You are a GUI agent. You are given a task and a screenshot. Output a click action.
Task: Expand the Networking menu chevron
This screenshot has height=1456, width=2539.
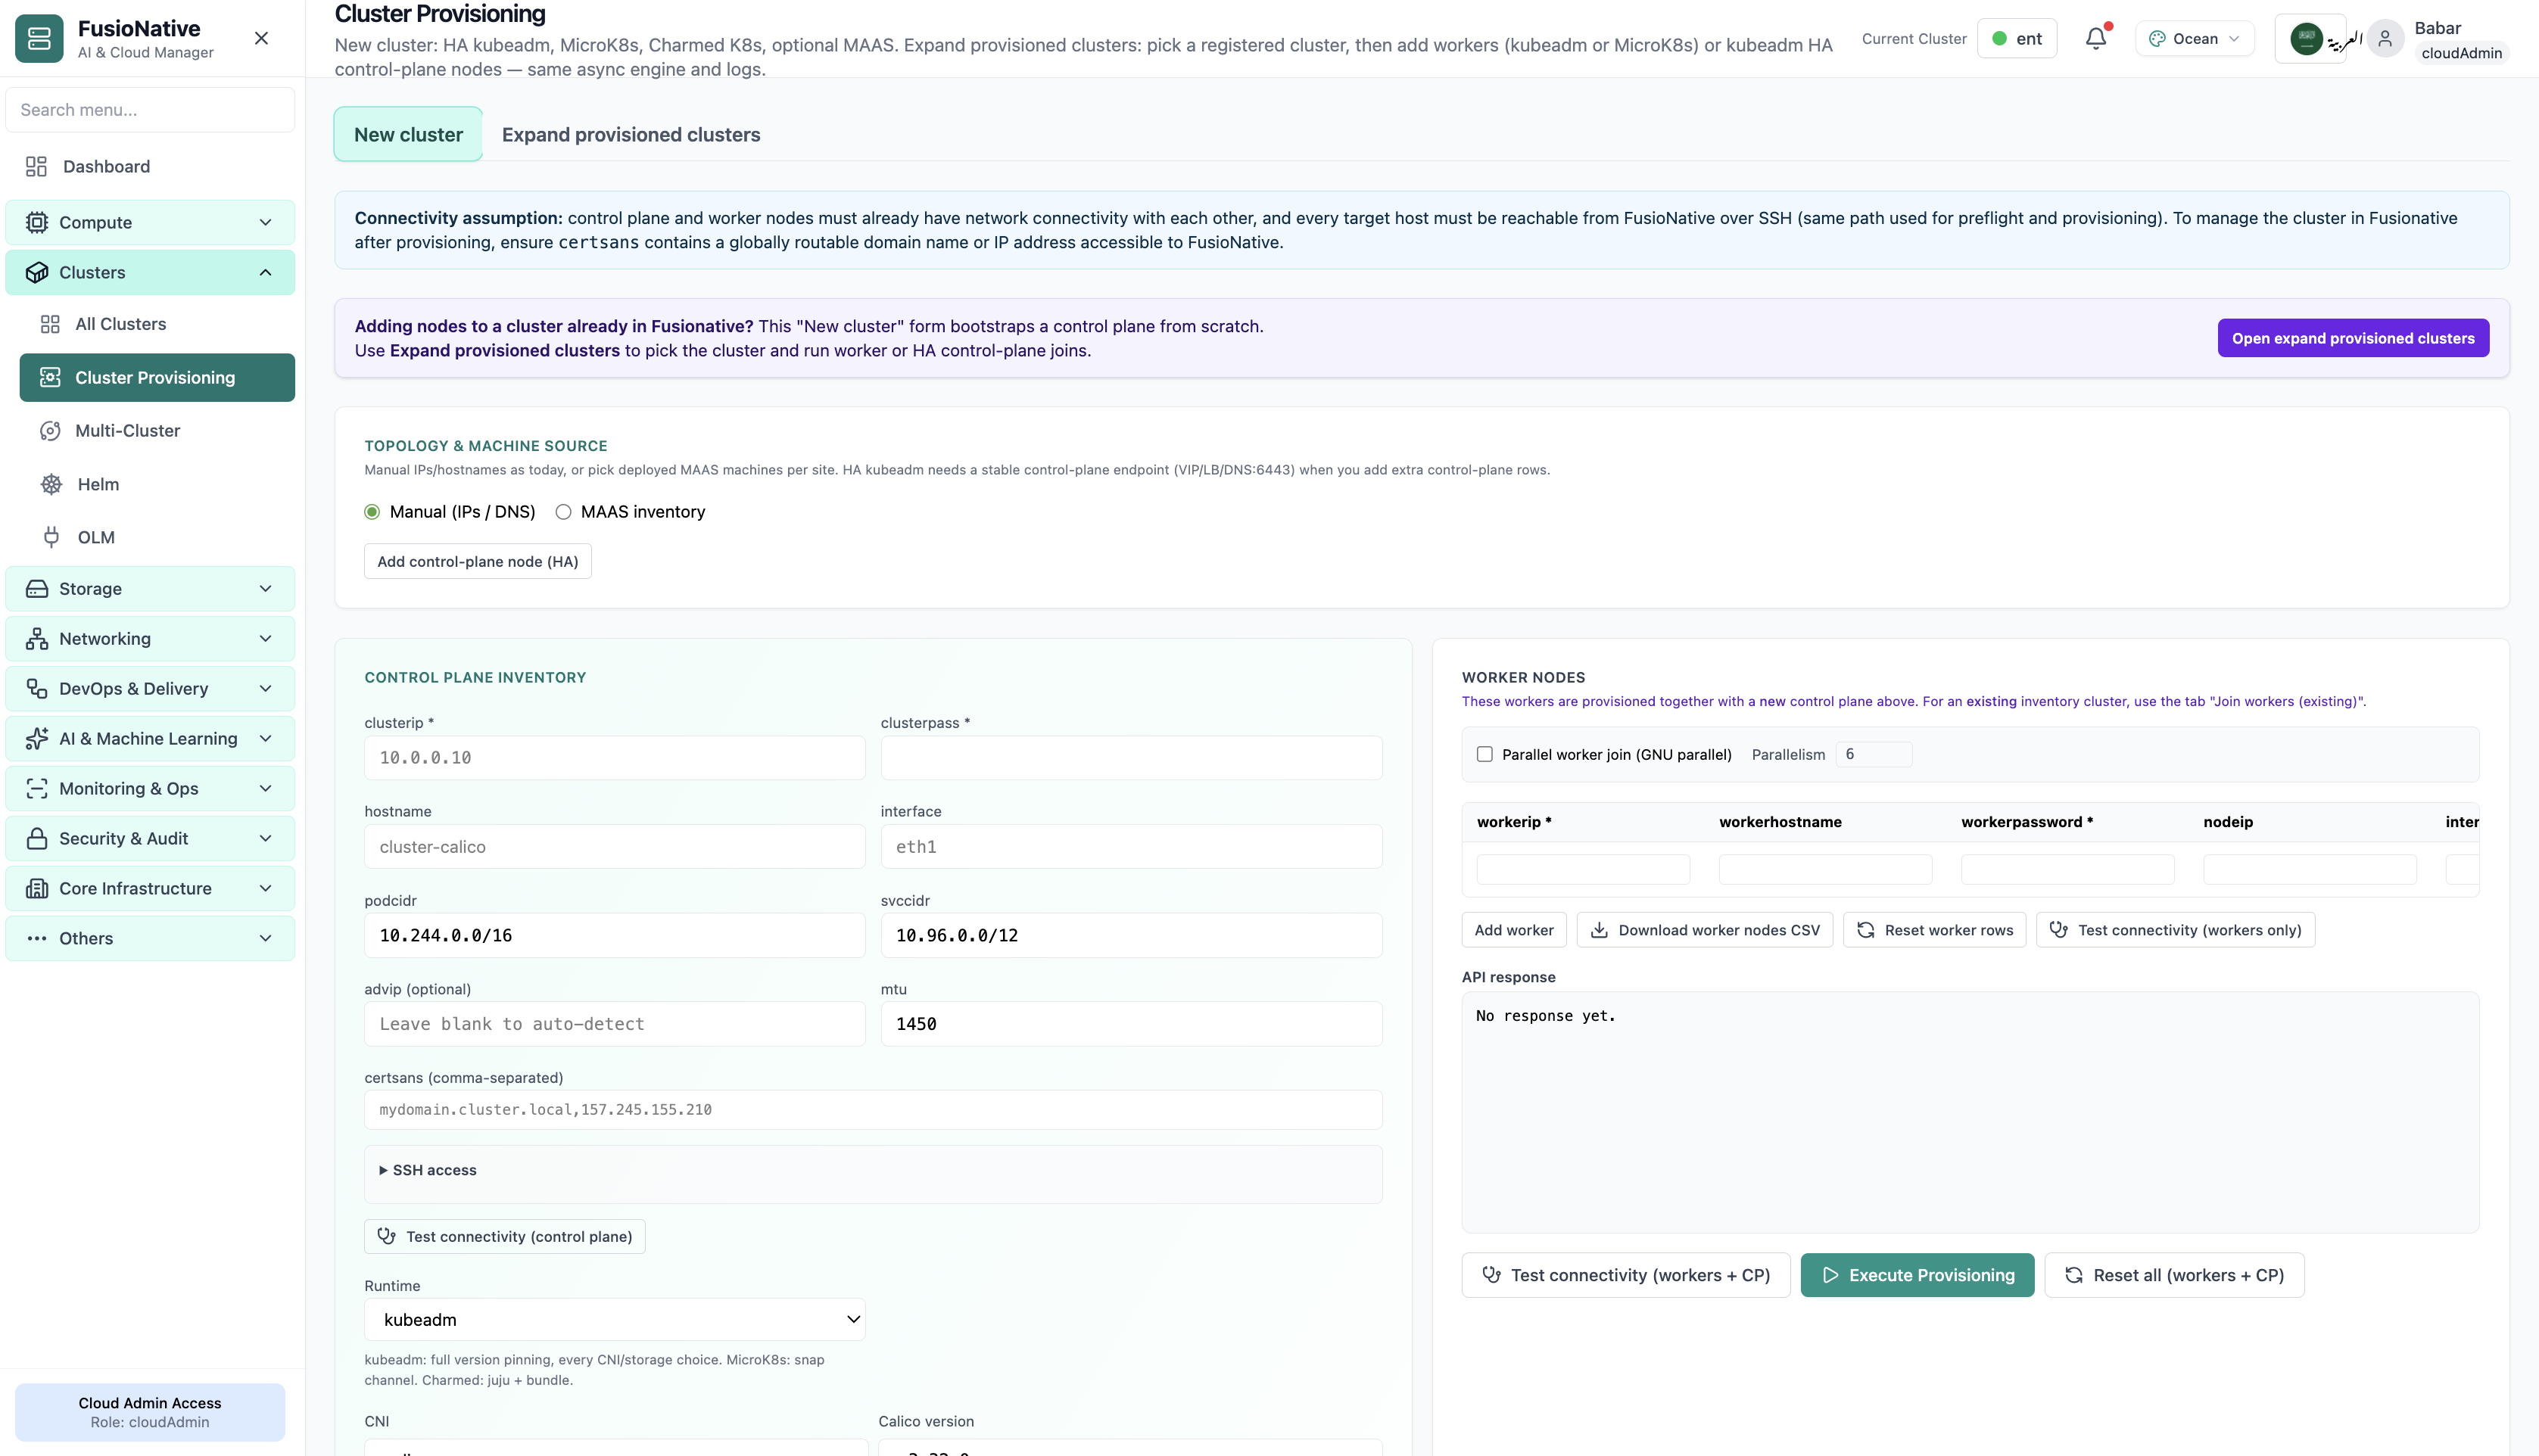[x=265, y=638]
